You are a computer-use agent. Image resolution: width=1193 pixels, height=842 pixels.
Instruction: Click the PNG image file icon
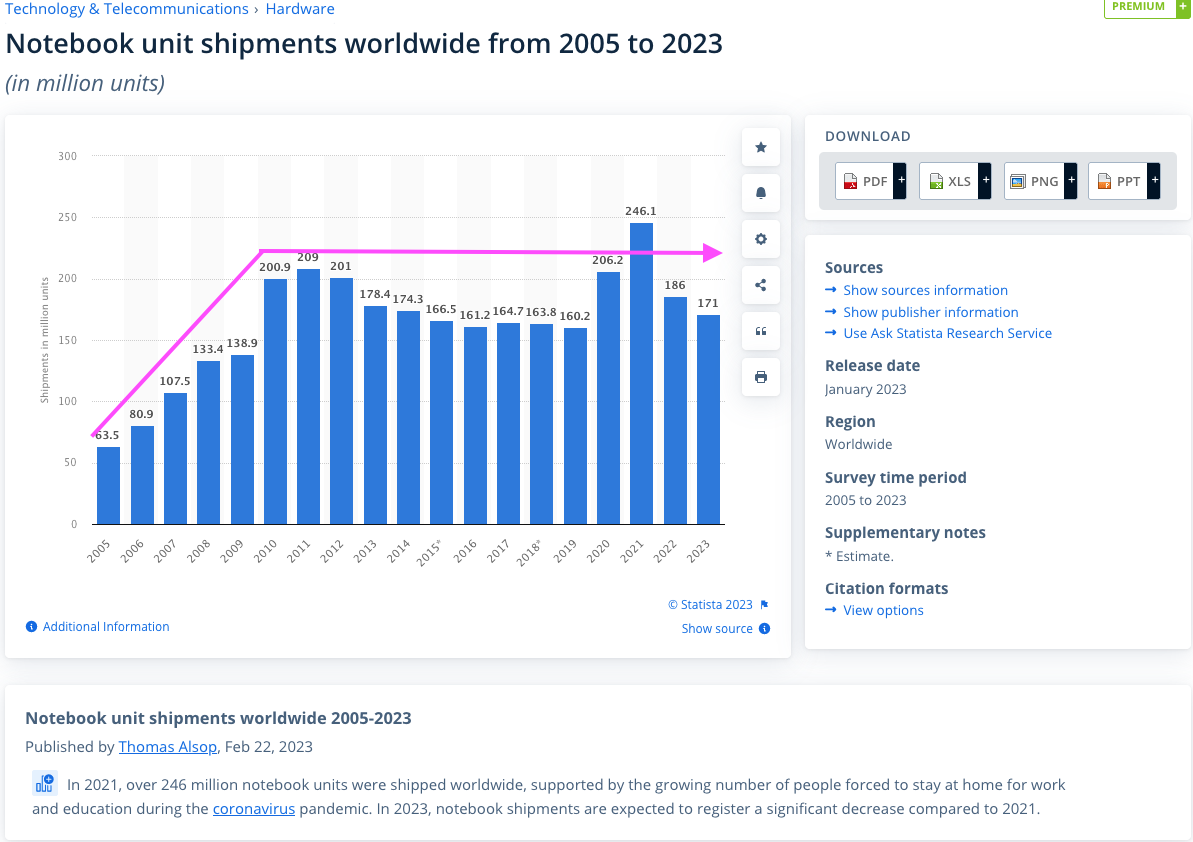(x=1017, y=182)
